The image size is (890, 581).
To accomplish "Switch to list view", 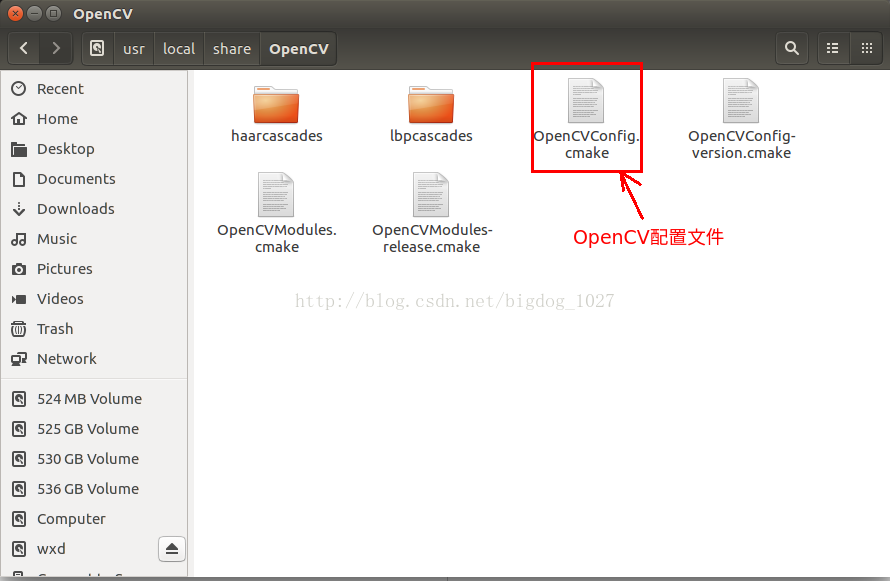I will [x=833, y=48].
